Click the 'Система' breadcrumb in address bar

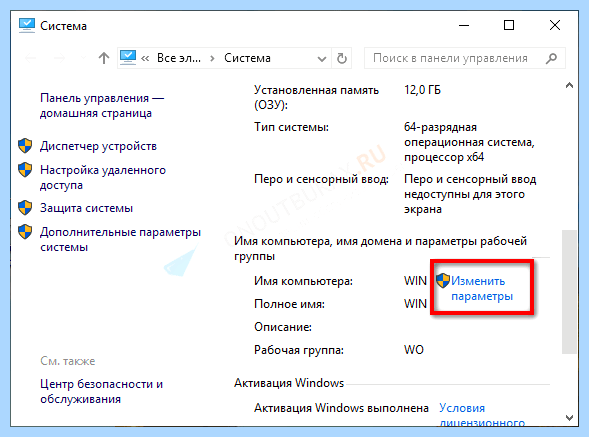[x=247, y=58]
